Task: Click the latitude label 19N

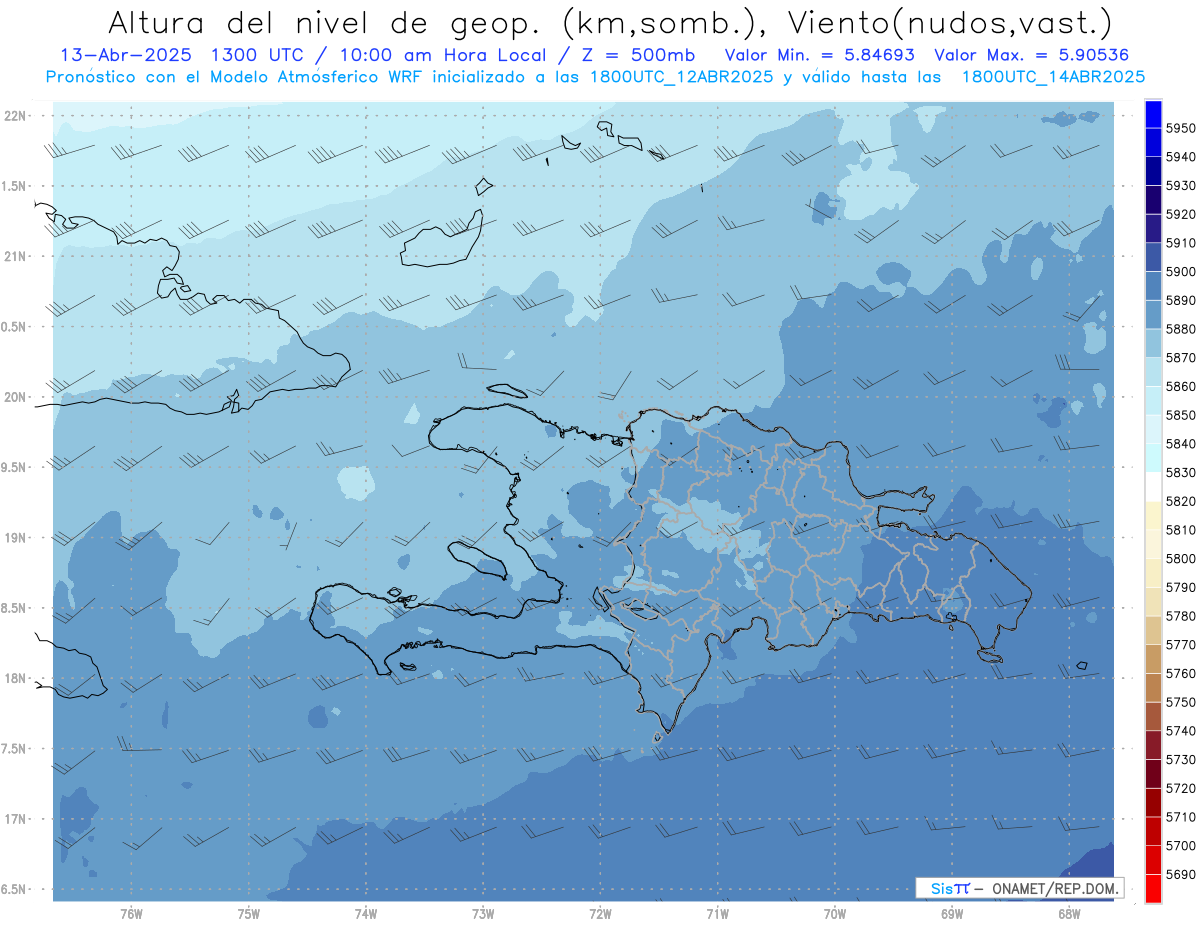Action: 17,537
